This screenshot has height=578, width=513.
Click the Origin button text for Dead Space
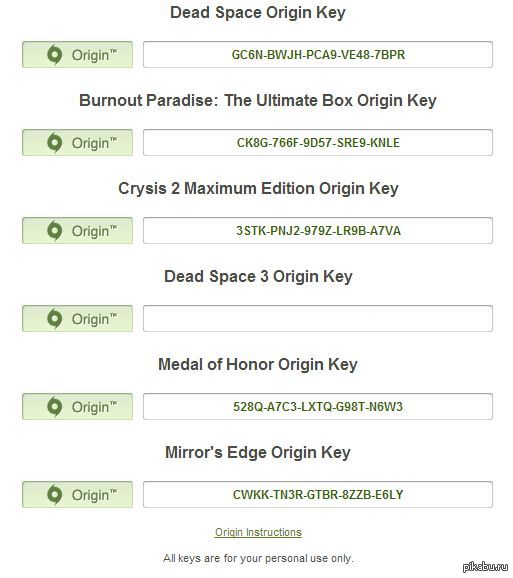[x=94, y=56]
